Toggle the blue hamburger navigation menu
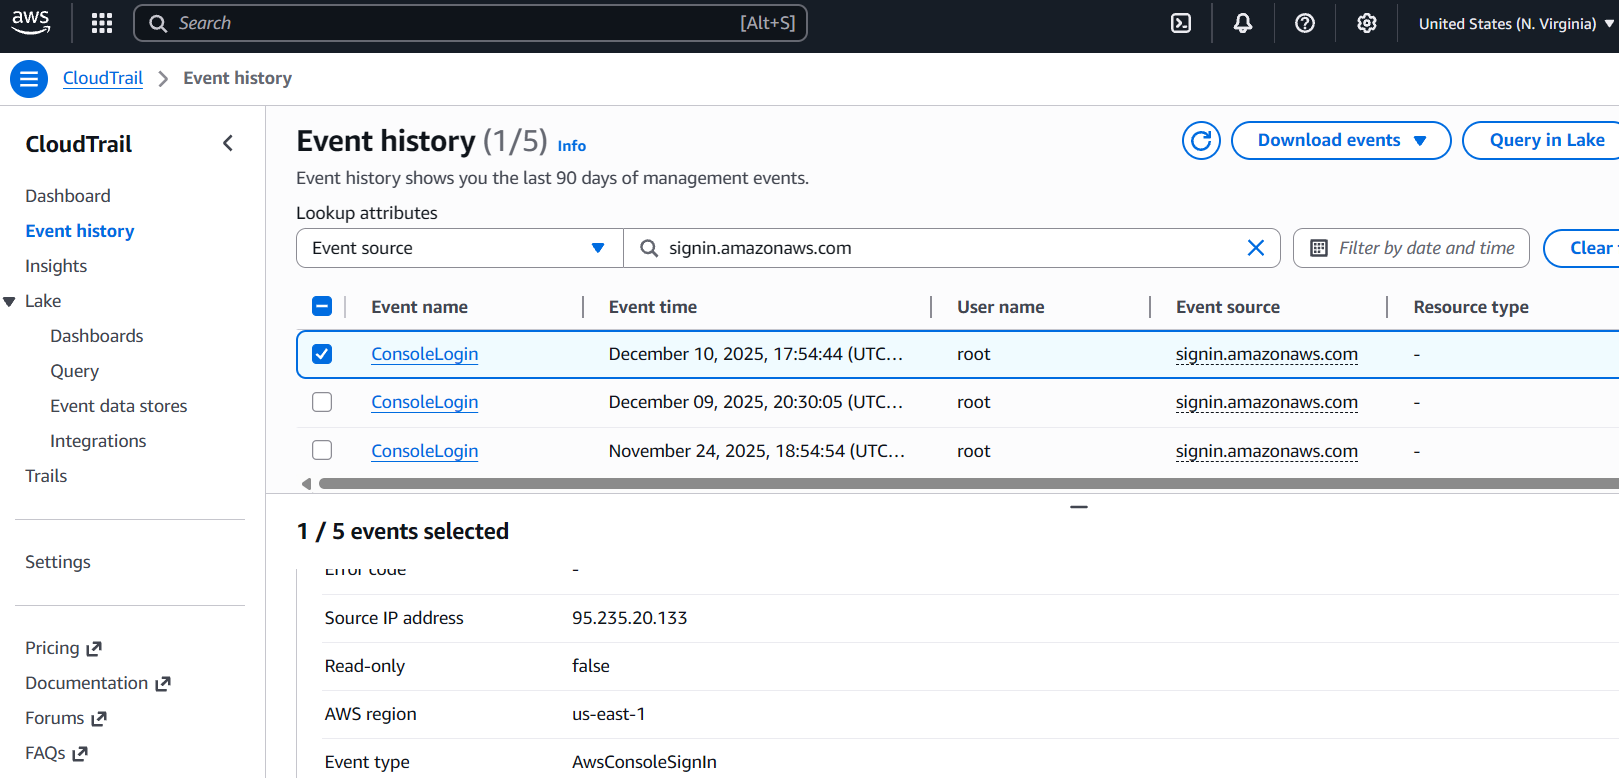The height and width of the screenshot is (778, 1619). click(x=29, y=78)
